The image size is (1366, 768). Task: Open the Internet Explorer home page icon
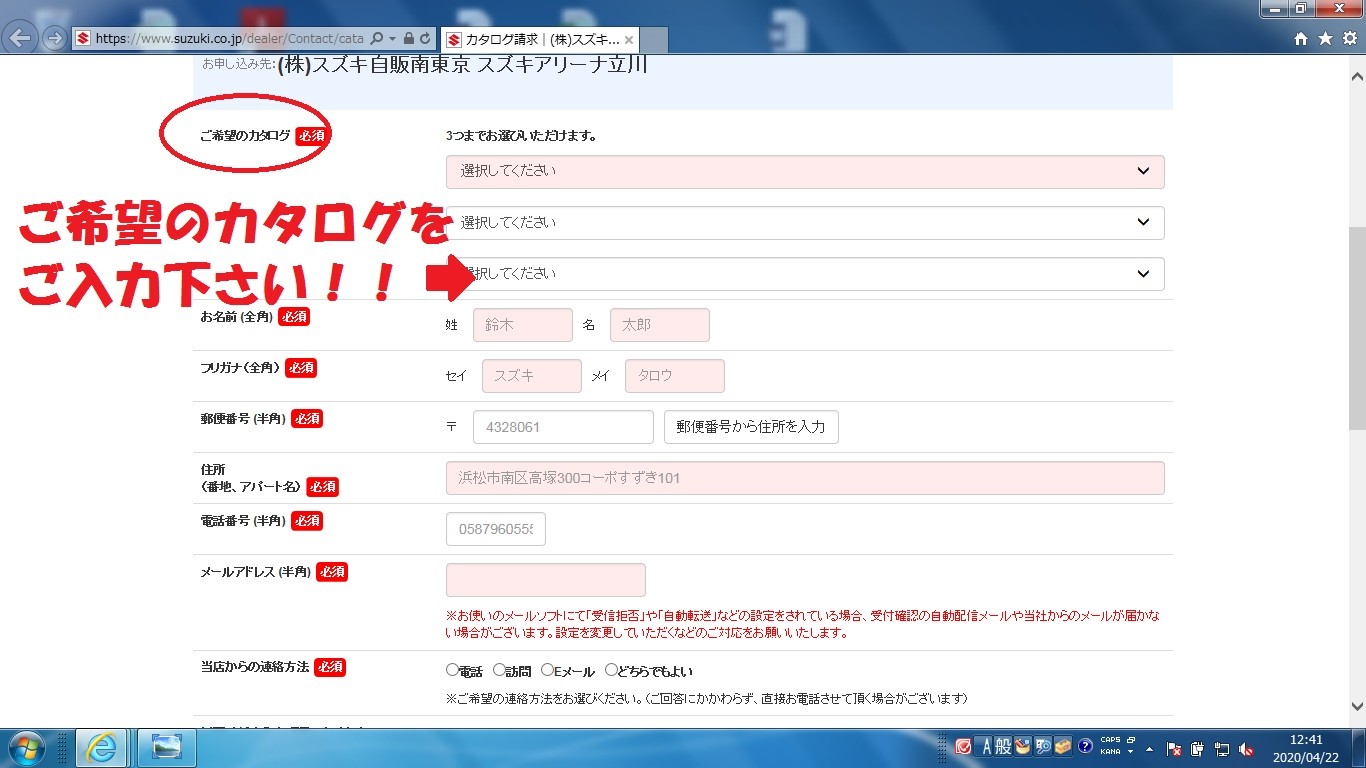(1301, 39)
